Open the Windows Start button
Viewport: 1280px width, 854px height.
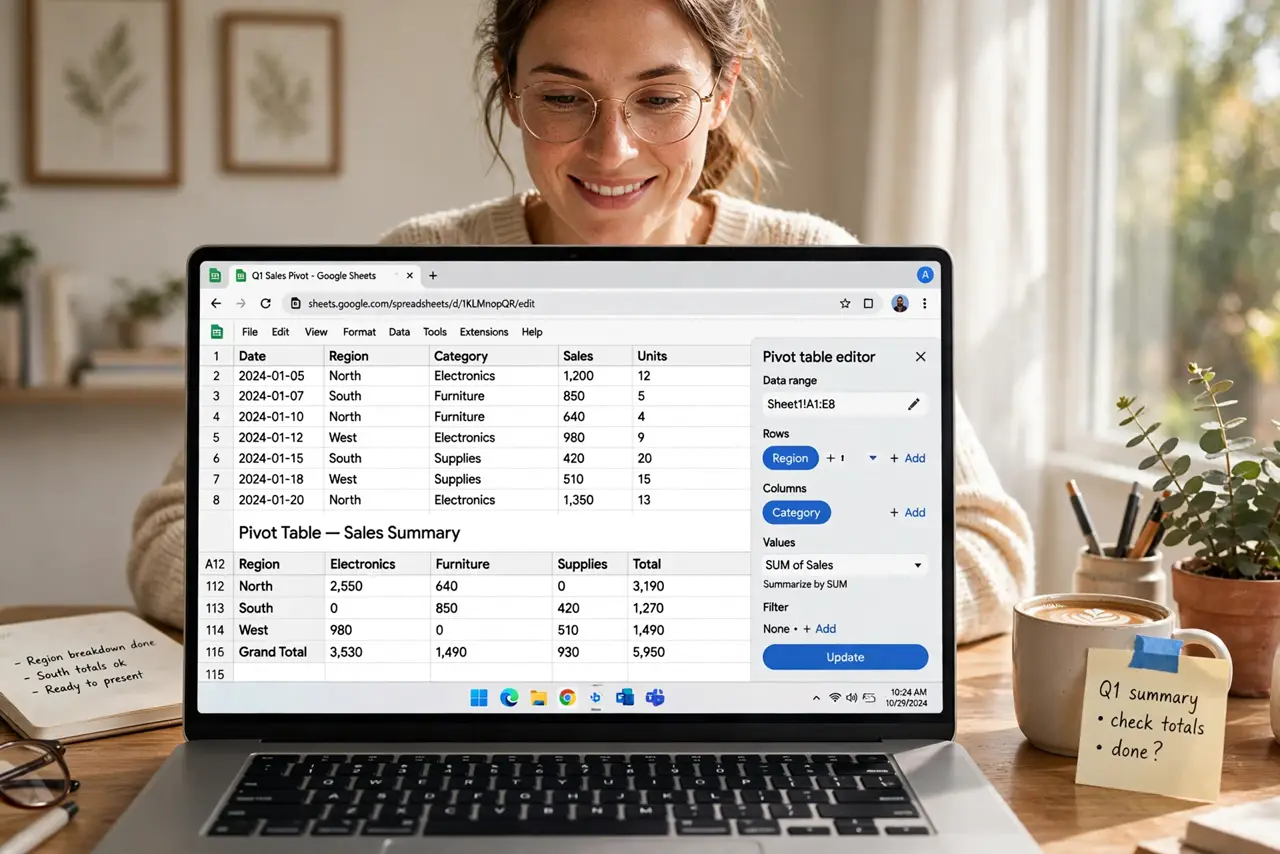coord(479,697)
